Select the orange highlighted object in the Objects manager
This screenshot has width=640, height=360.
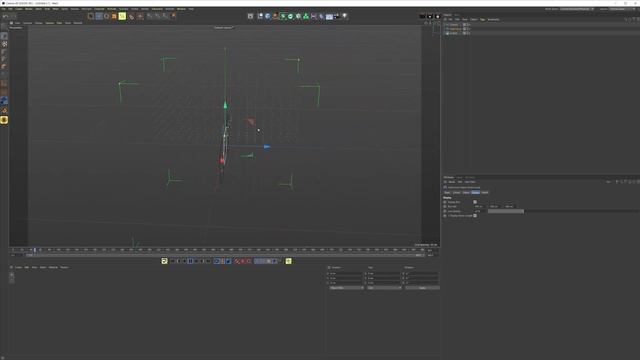455,29
